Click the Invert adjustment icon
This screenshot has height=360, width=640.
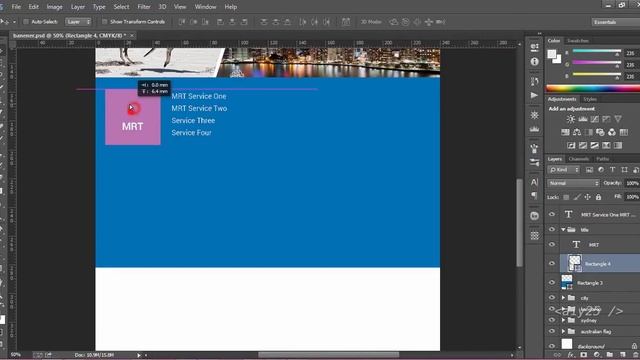tap(571, 145)
